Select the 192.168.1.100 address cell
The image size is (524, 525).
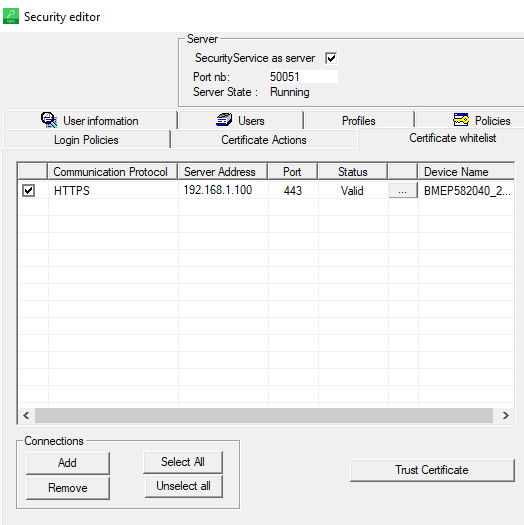(223, 191)
